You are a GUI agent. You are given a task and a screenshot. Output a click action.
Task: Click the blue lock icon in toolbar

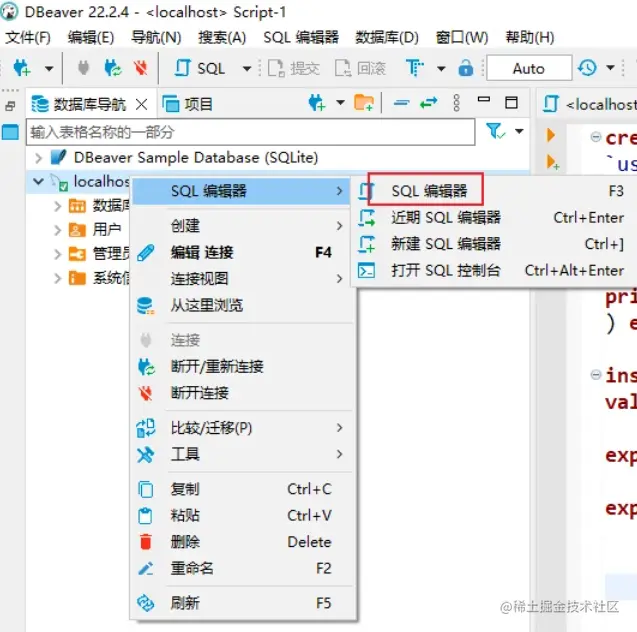click(466, 68)
